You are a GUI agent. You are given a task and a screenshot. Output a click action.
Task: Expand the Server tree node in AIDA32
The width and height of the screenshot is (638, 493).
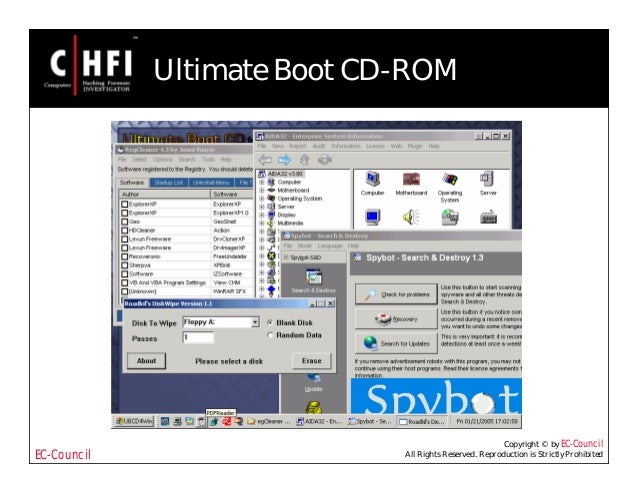(x=262, y=207)
